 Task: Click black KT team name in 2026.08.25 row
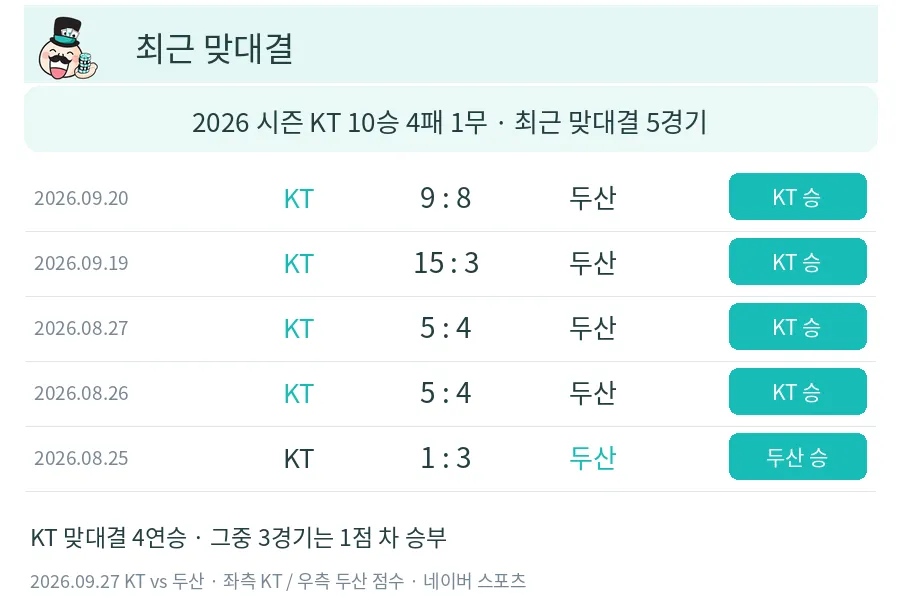point(298,459)
